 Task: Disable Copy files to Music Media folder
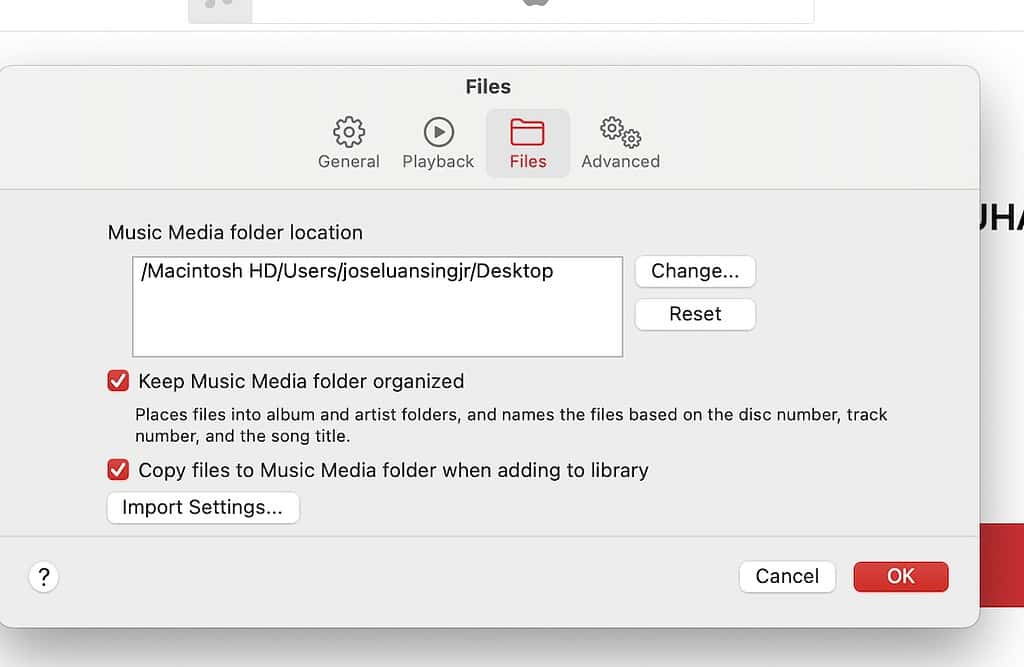pos(117,470)
